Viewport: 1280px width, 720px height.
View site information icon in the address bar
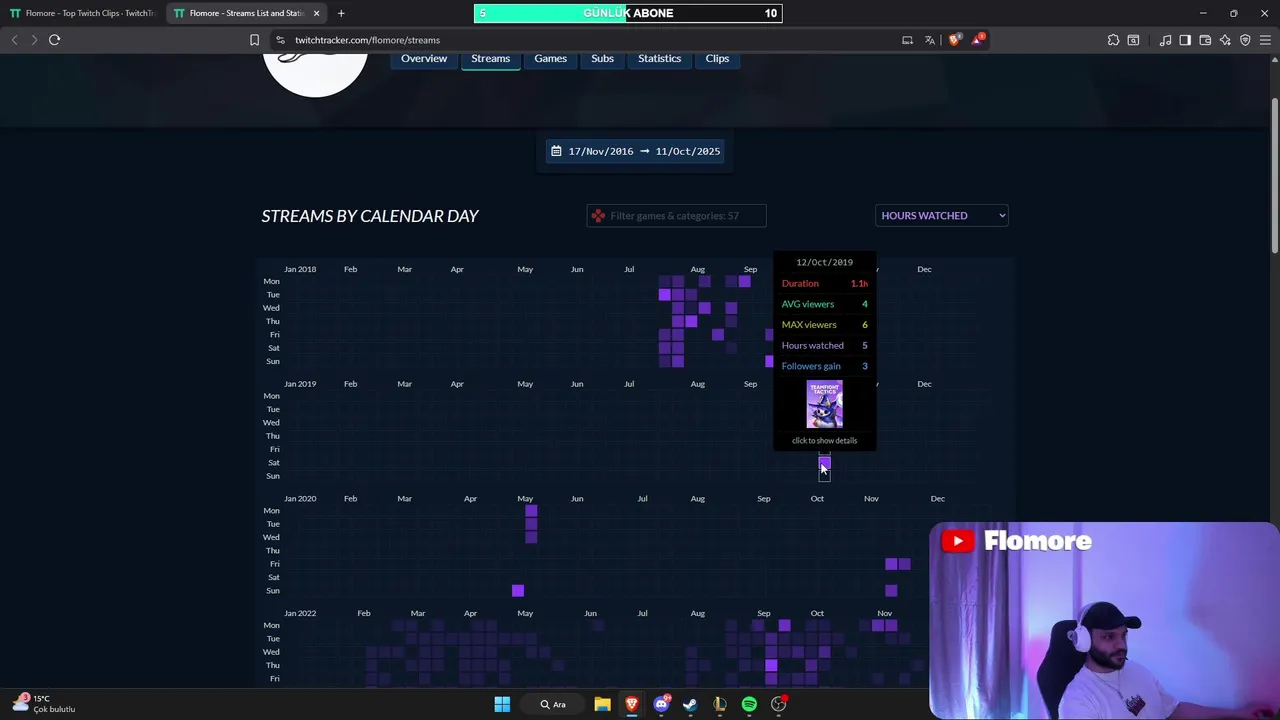[280, 40]
